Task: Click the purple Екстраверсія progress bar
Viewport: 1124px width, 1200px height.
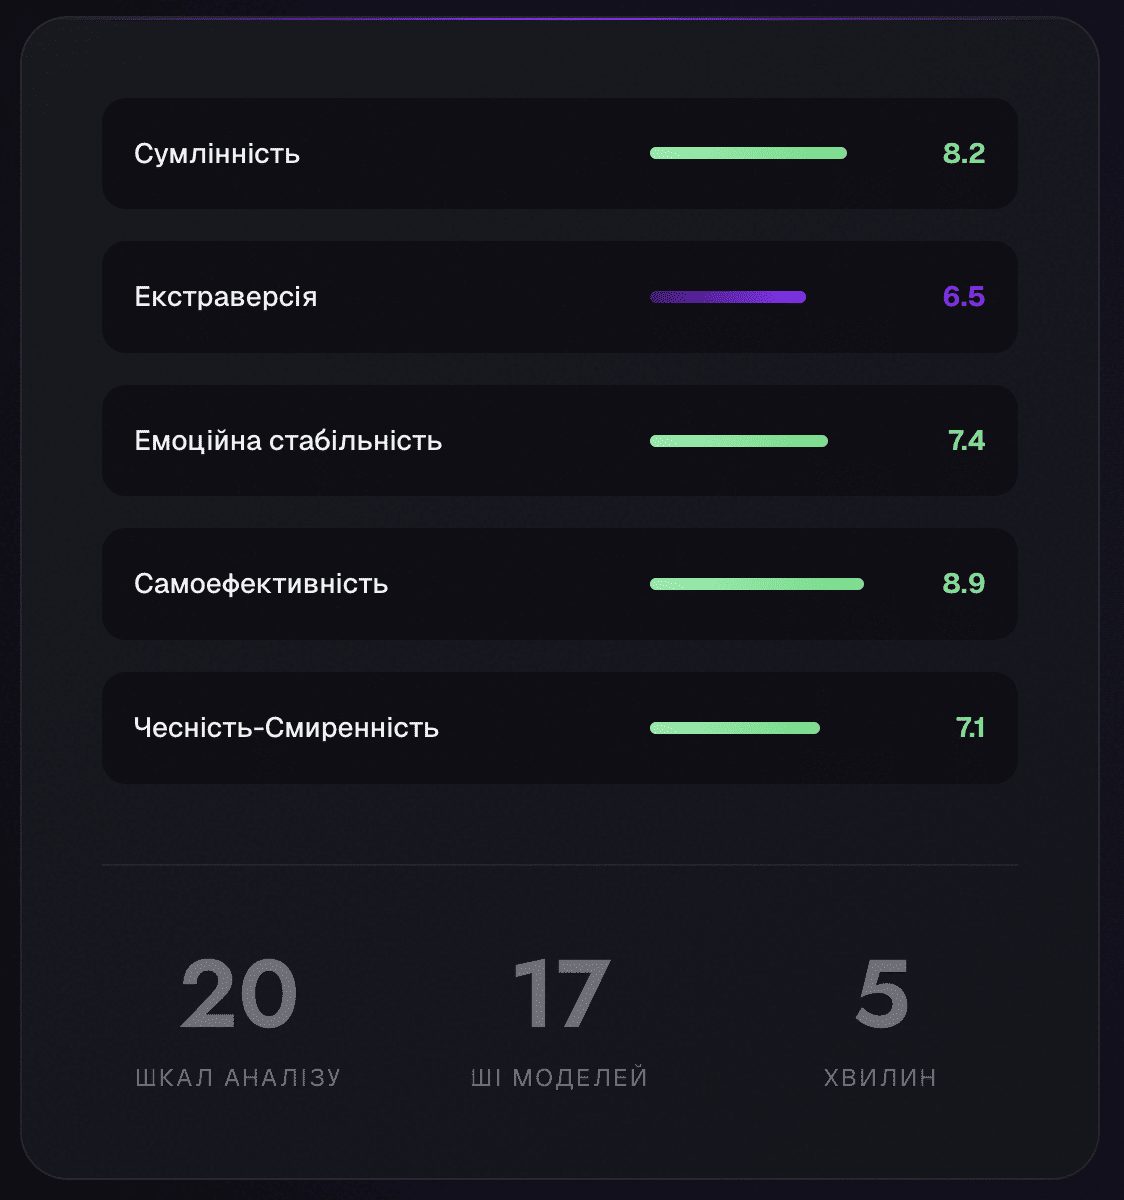Action: point(727,297)
